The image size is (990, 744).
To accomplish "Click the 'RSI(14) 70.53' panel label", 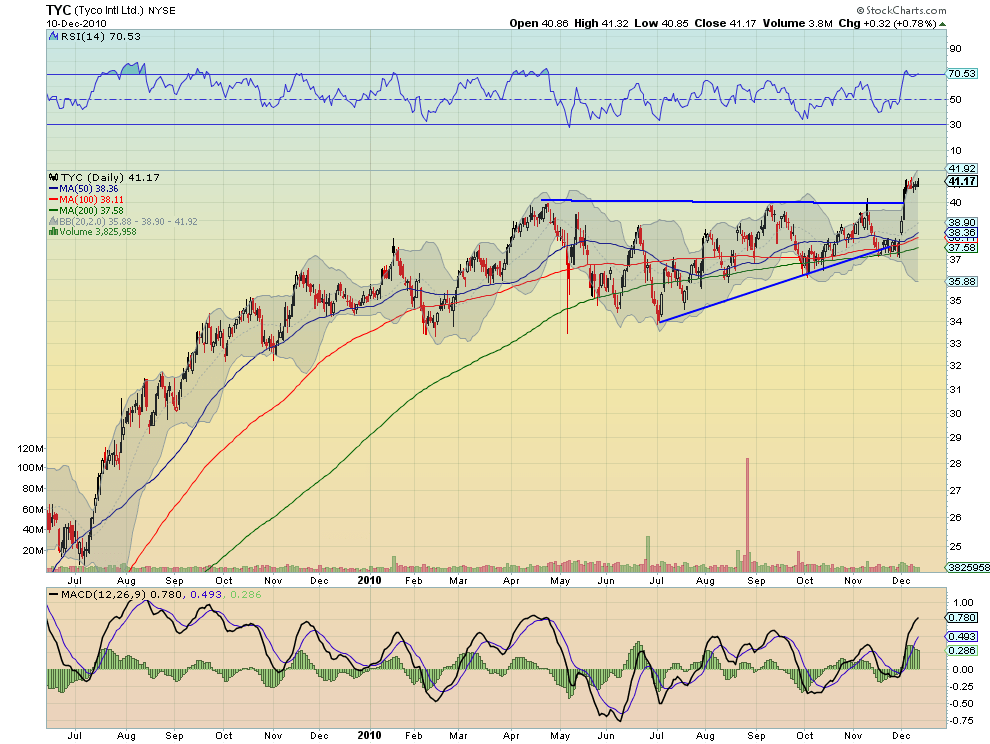I will click(100, 37).
